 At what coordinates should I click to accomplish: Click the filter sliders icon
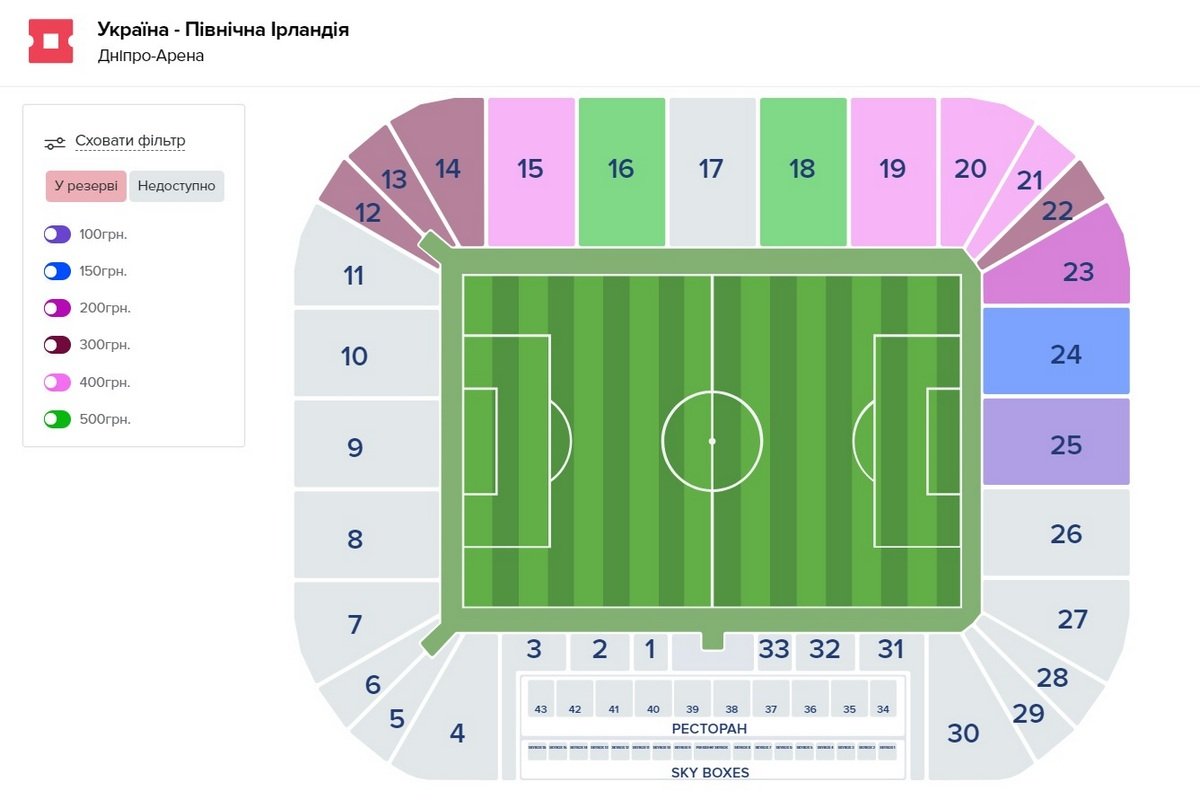pyautogui.click(x=55, y=142)
